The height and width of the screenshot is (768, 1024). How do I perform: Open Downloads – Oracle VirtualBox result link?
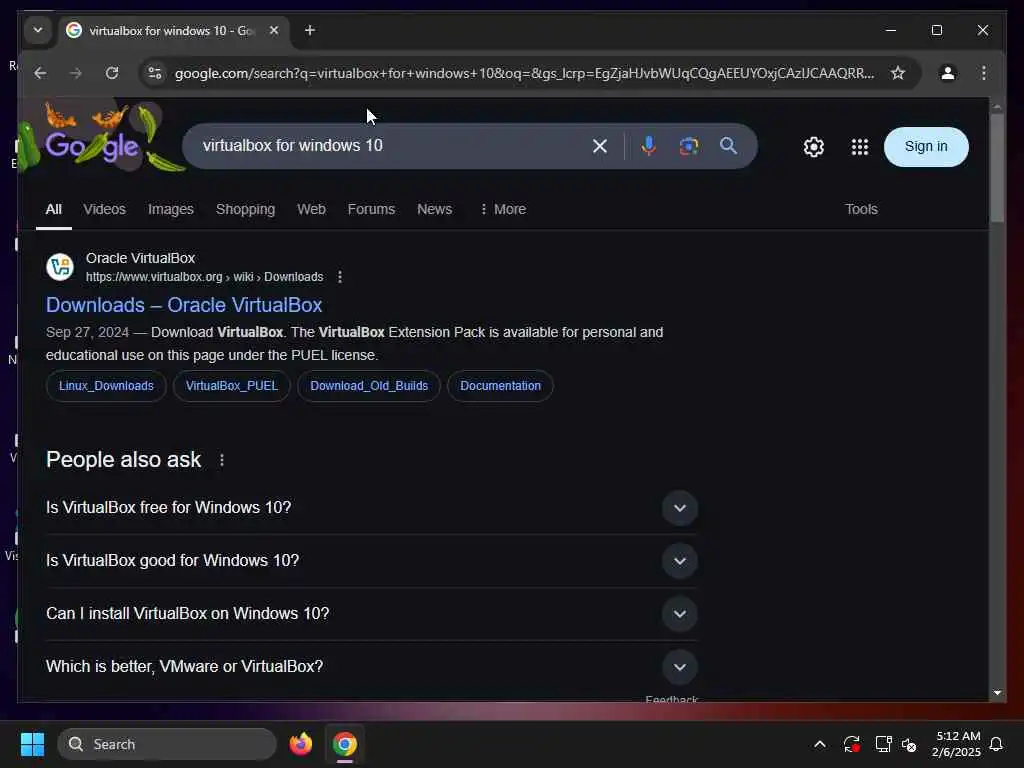click(x=184, y=305)
